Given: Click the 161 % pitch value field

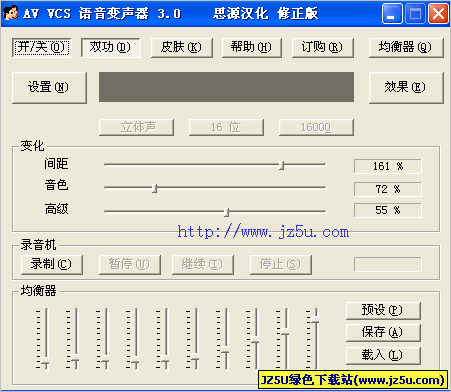Looking at the screenshot, I should tap(388, 166).
